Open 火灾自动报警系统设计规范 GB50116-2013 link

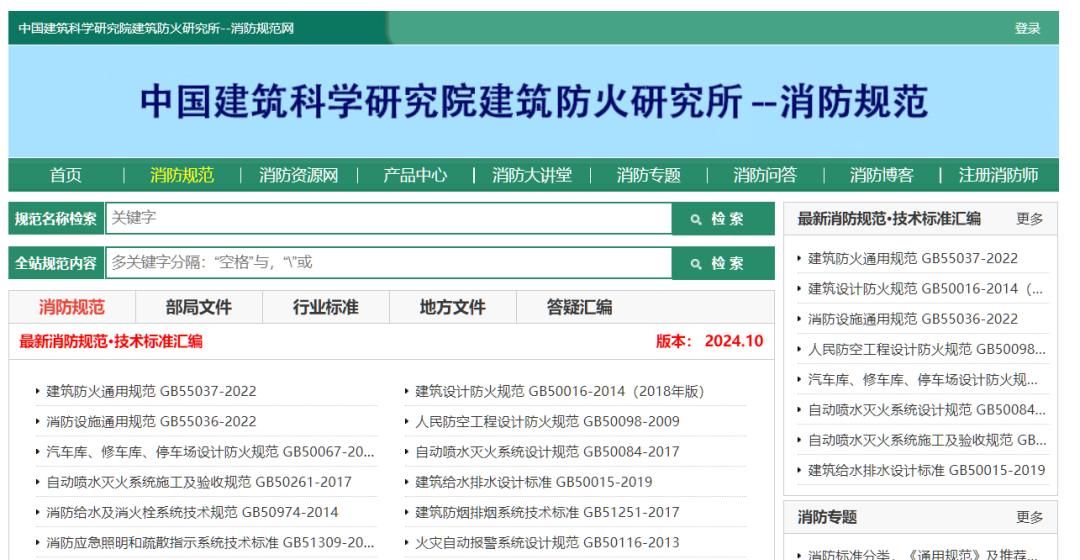547,543
